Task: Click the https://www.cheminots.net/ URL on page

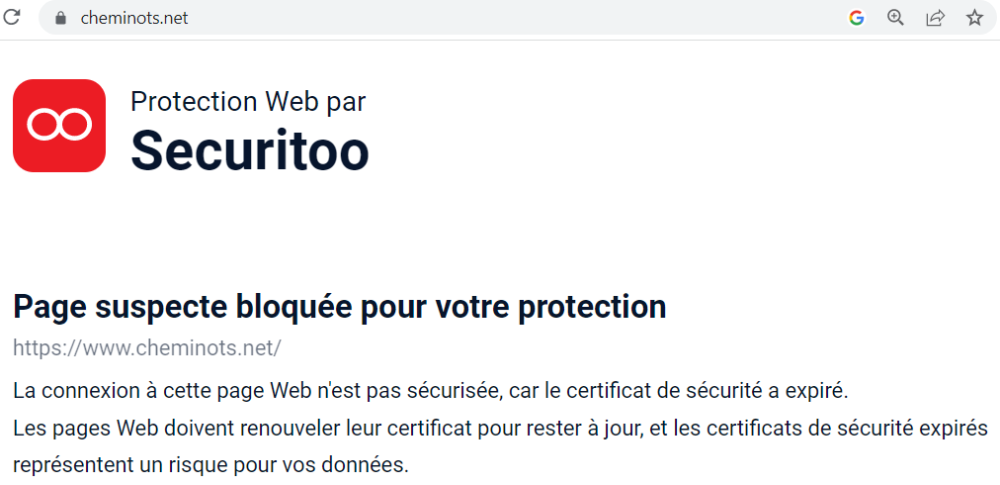Action: 147,348
